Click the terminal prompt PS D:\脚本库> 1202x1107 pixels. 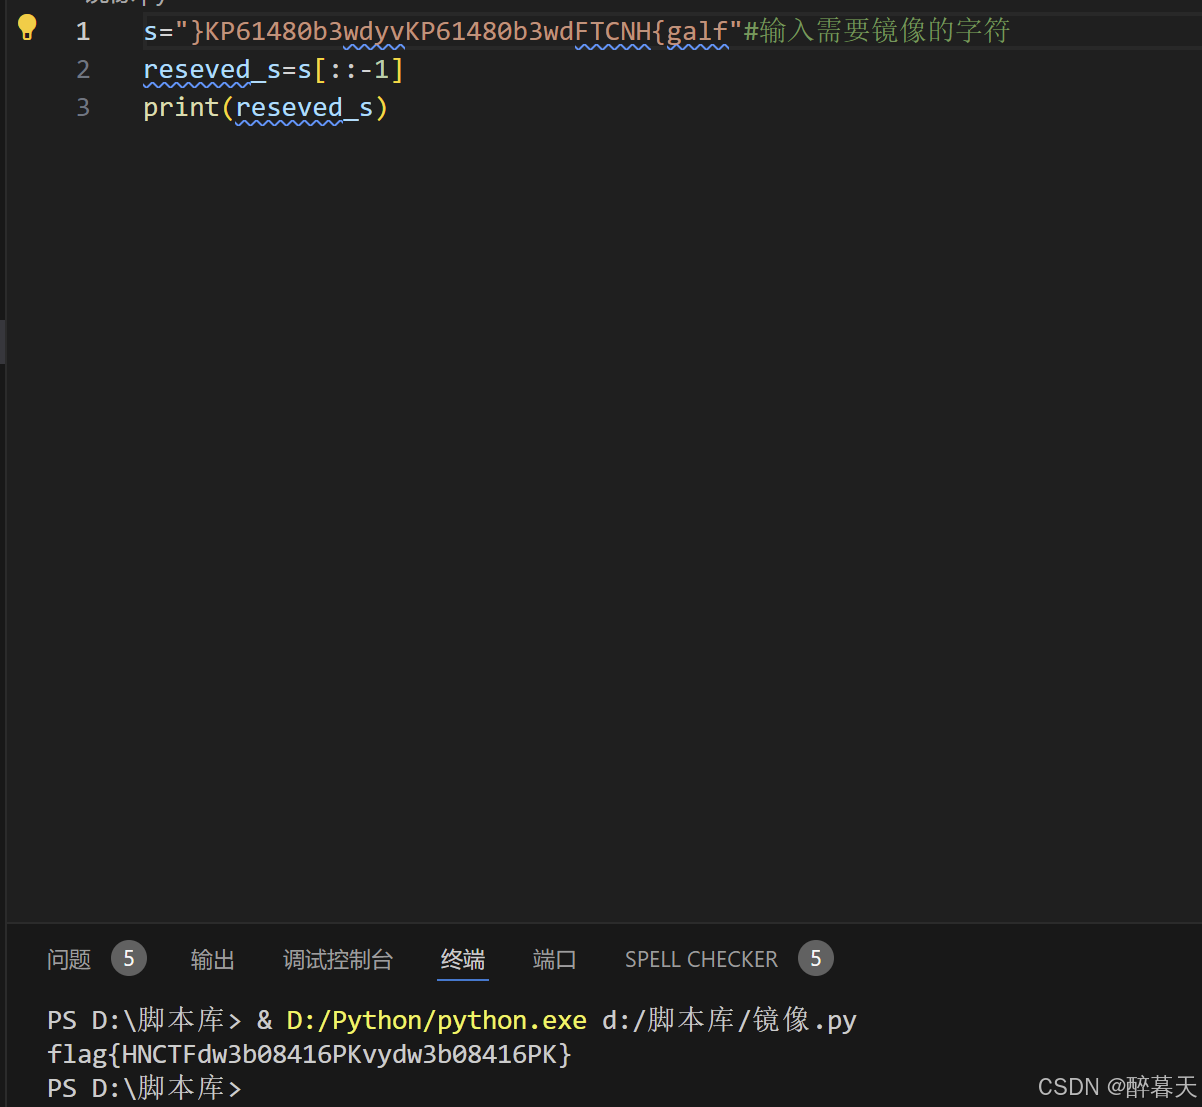[144, 1087]
